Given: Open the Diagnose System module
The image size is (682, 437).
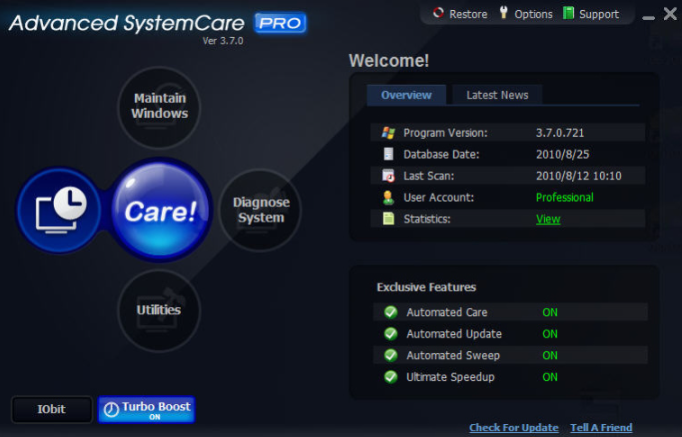Looking at the screenshot, I should pyautogui.click(x=261, y=210).
